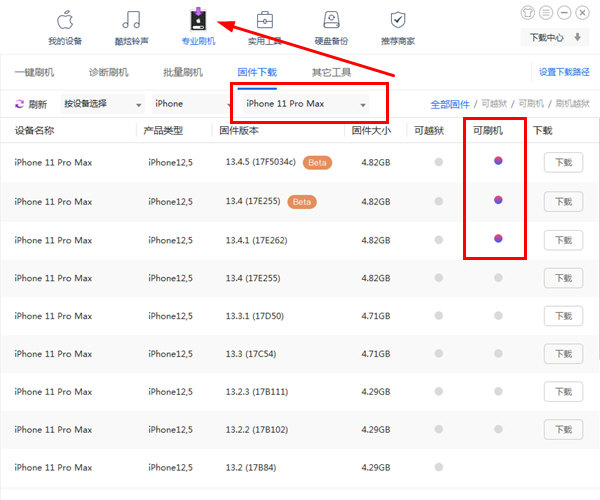Open 硬盘备份 via the disk icon
This screenshot has width=600, height=500.
click(x=332, y=20)
